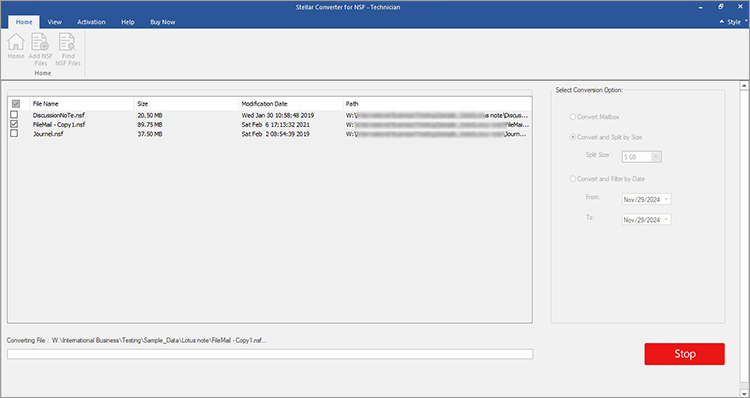Collapse the ribbon with Style caret icon
Viewport: 750px width, 398px height.
[721, 22]
